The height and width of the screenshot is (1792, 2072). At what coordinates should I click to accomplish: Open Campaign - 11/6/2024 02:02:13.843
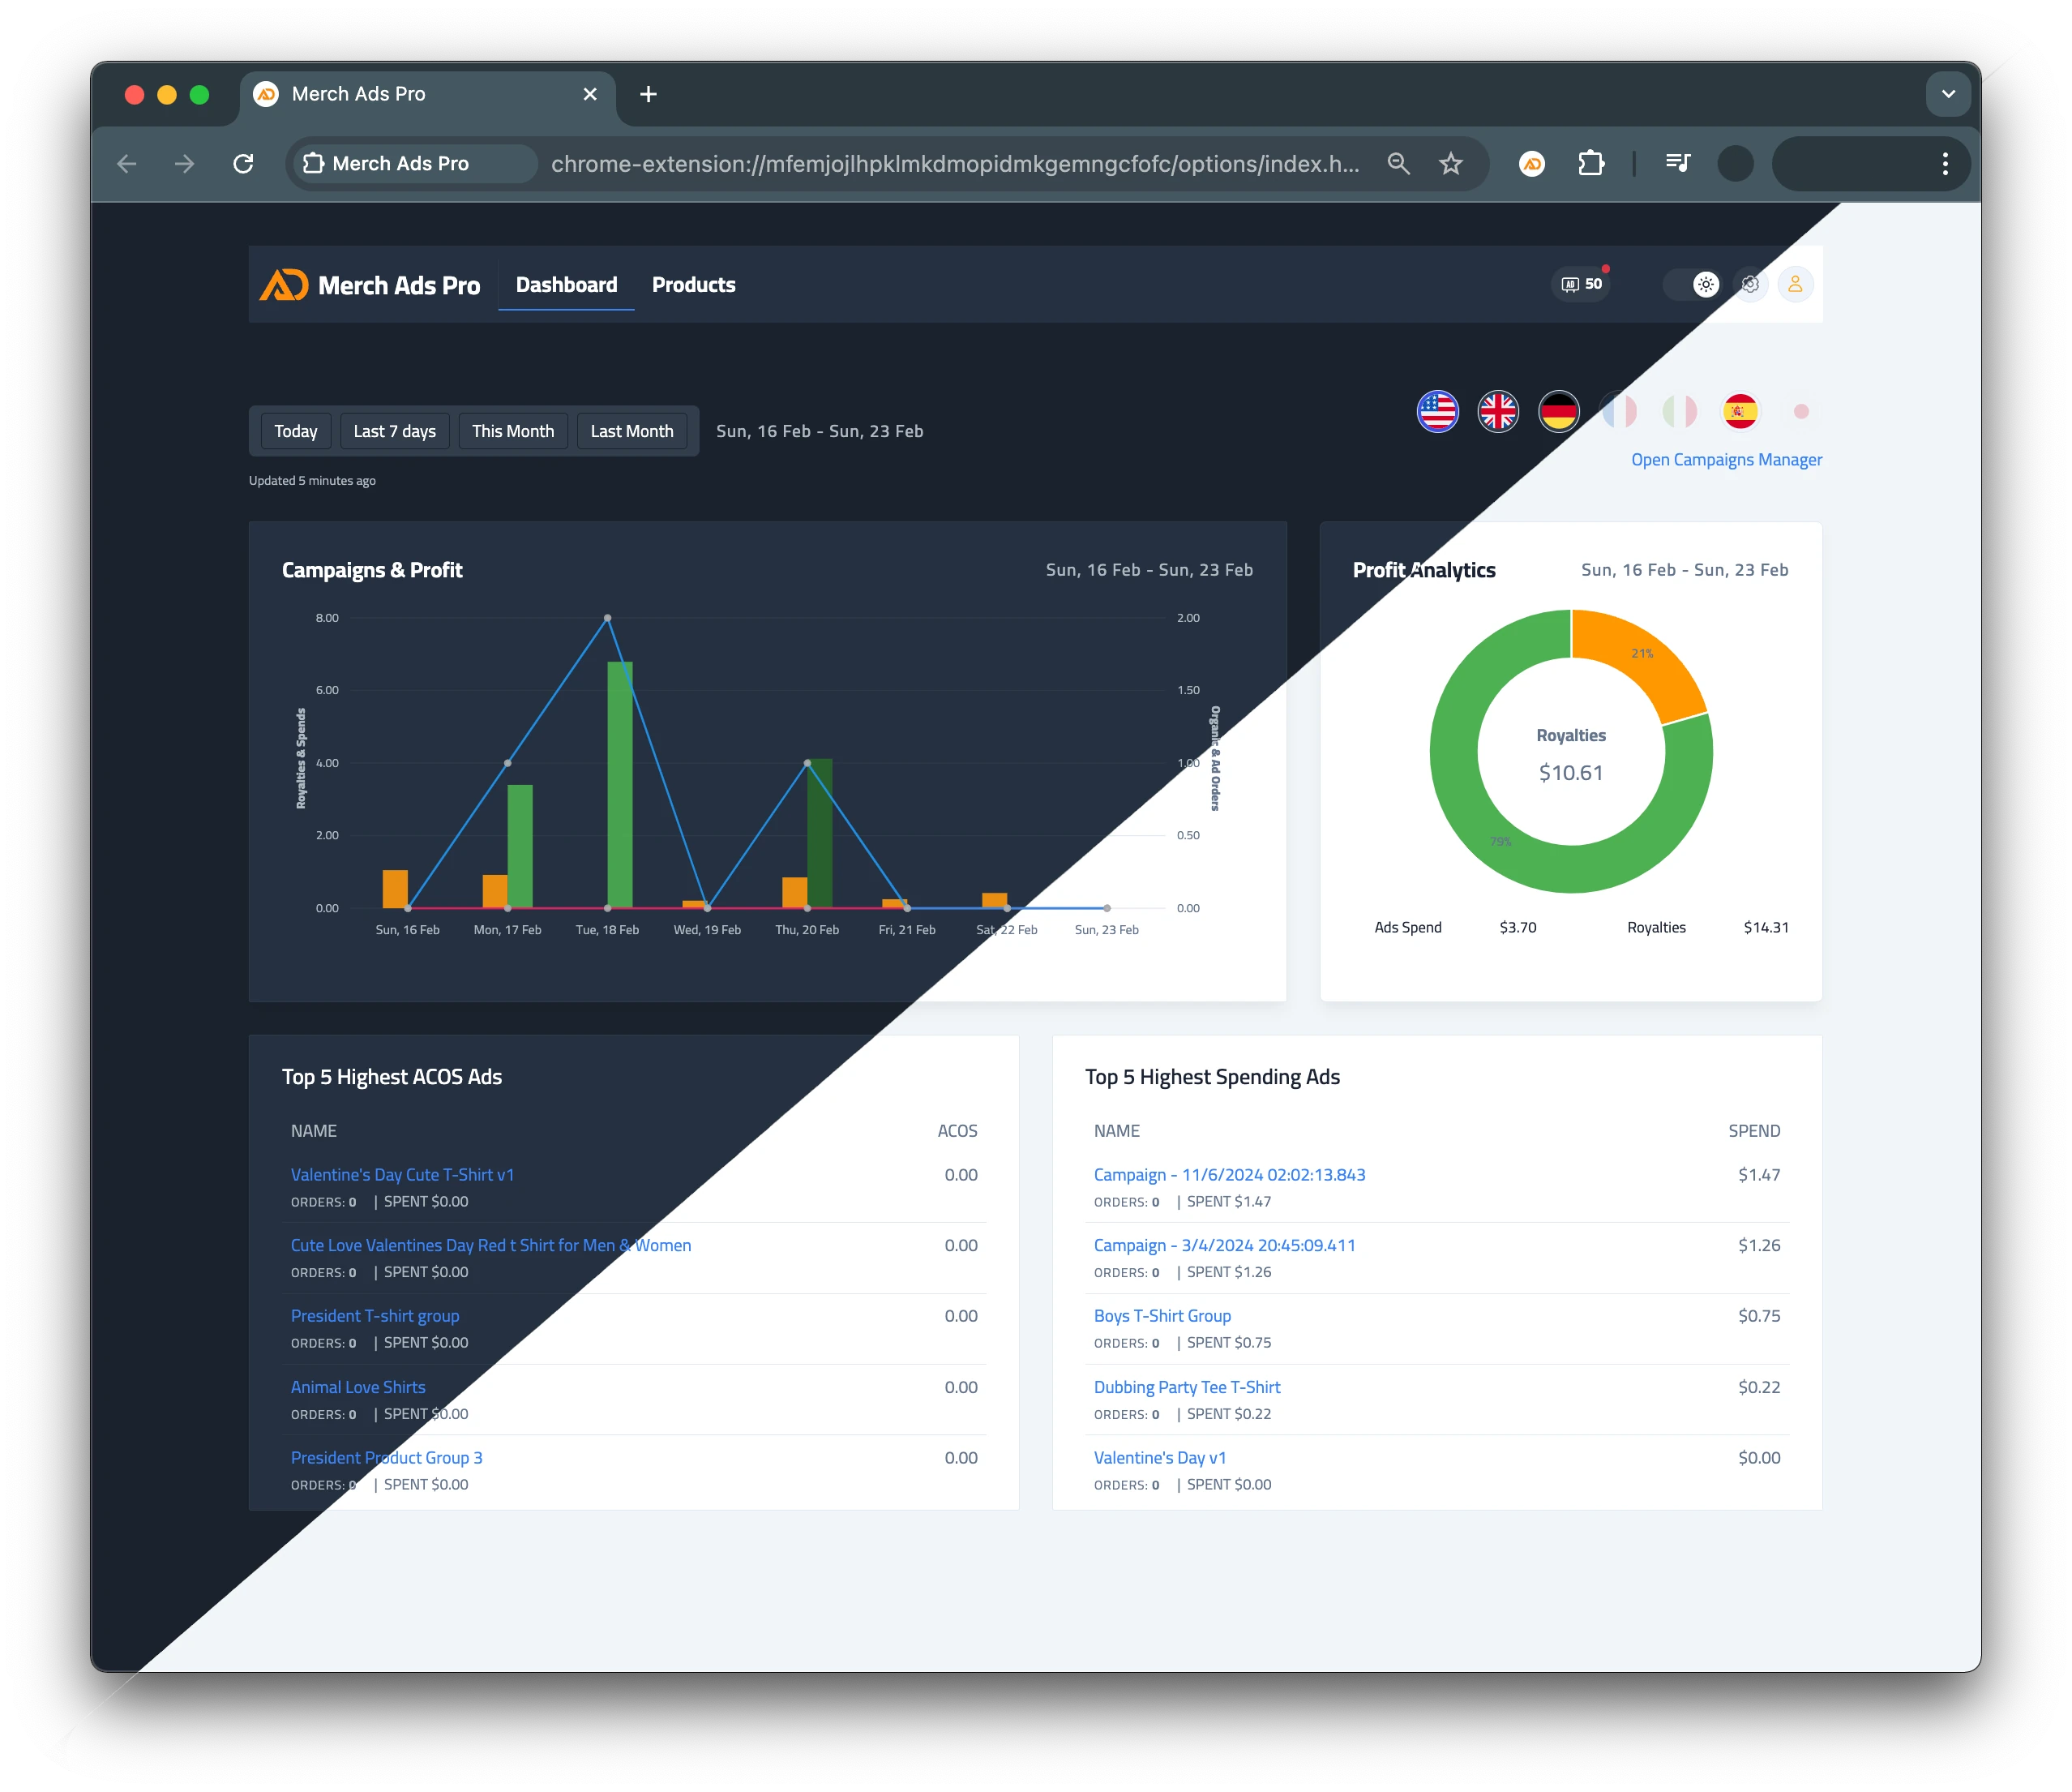click(x=1229, y=1175)
